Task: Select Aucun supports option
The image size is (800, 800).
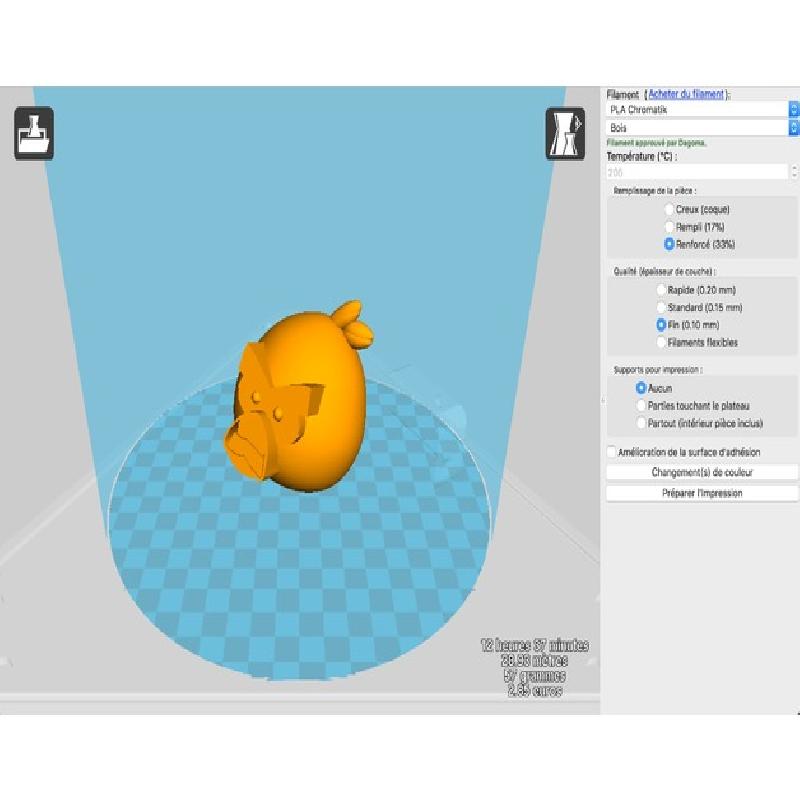Action: click(x=654, y=388)
